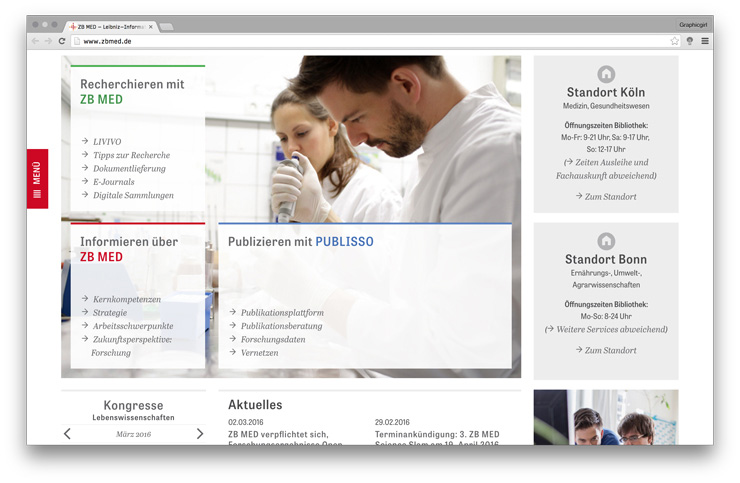
Task: Click the Standort Köln house icon
Action: (x=606, y=74)
